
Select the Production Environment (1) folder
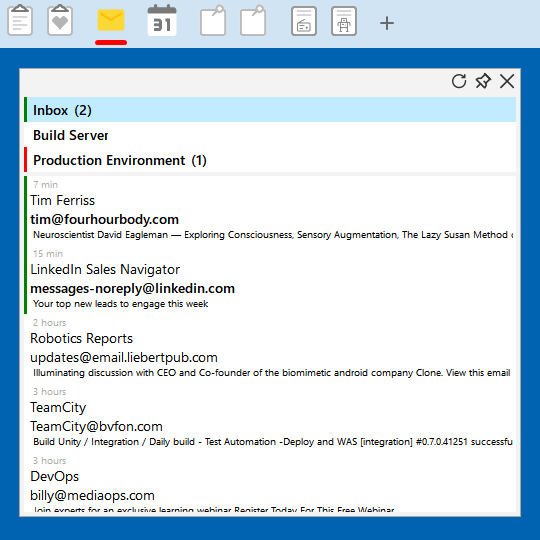click(270, 160)
